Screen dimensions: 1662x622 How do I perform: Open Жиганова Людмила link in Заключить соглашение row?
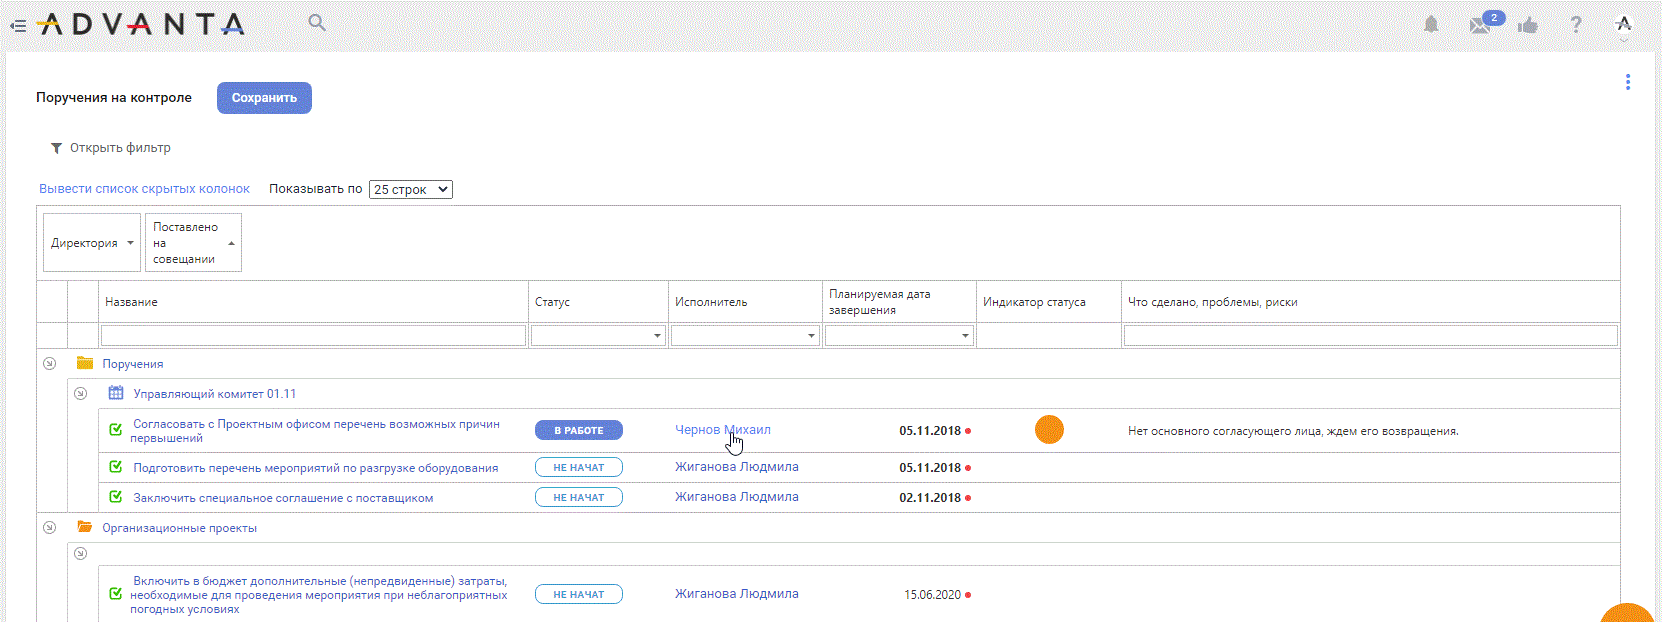click(737, 497)
